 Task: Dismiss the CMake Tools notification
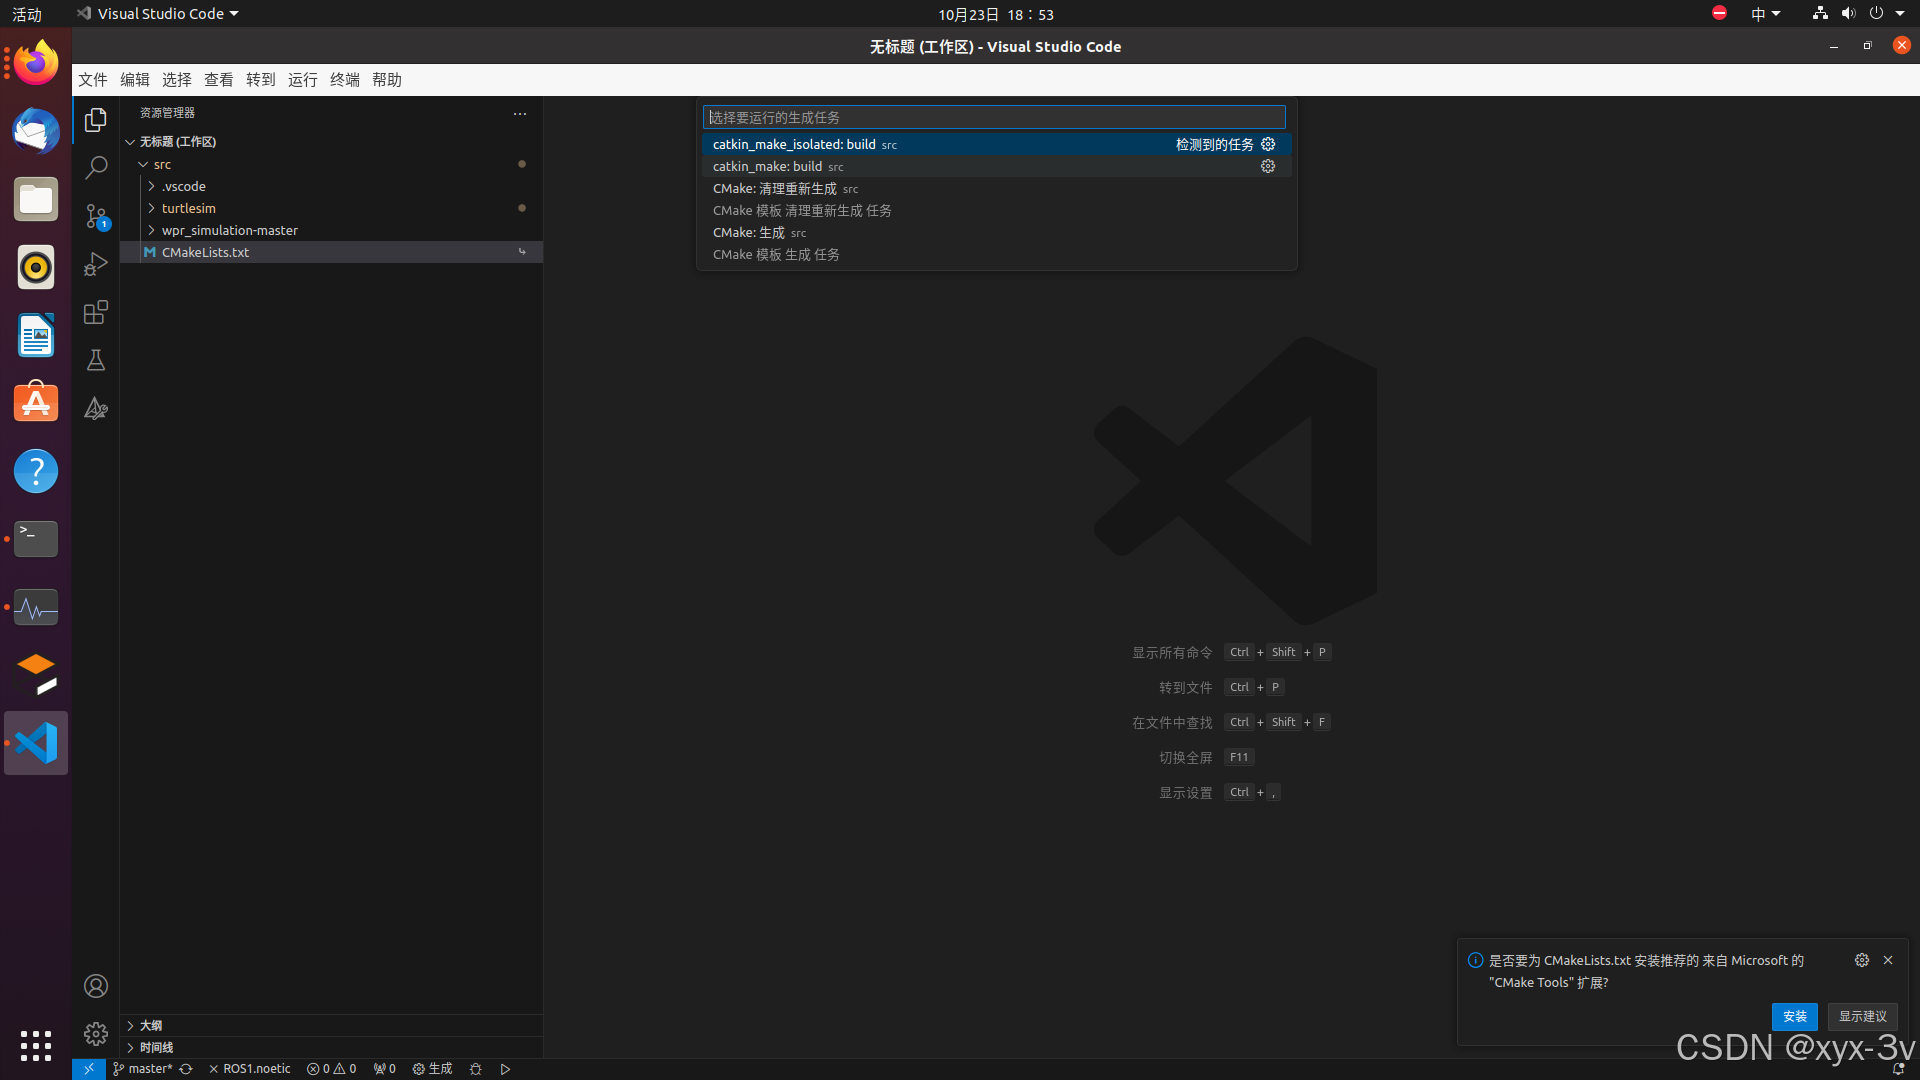point(1888,960)
